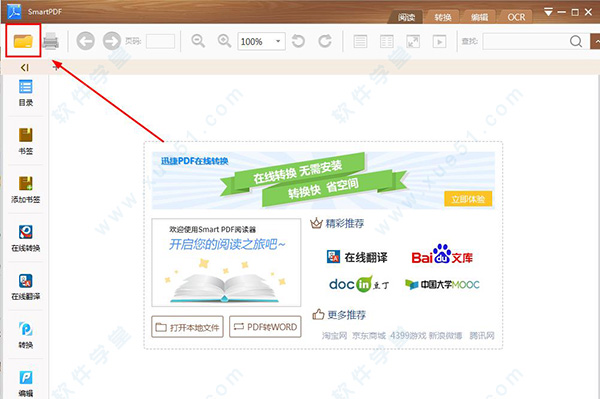Click the 打开本地文件 button

pos(187,327)
